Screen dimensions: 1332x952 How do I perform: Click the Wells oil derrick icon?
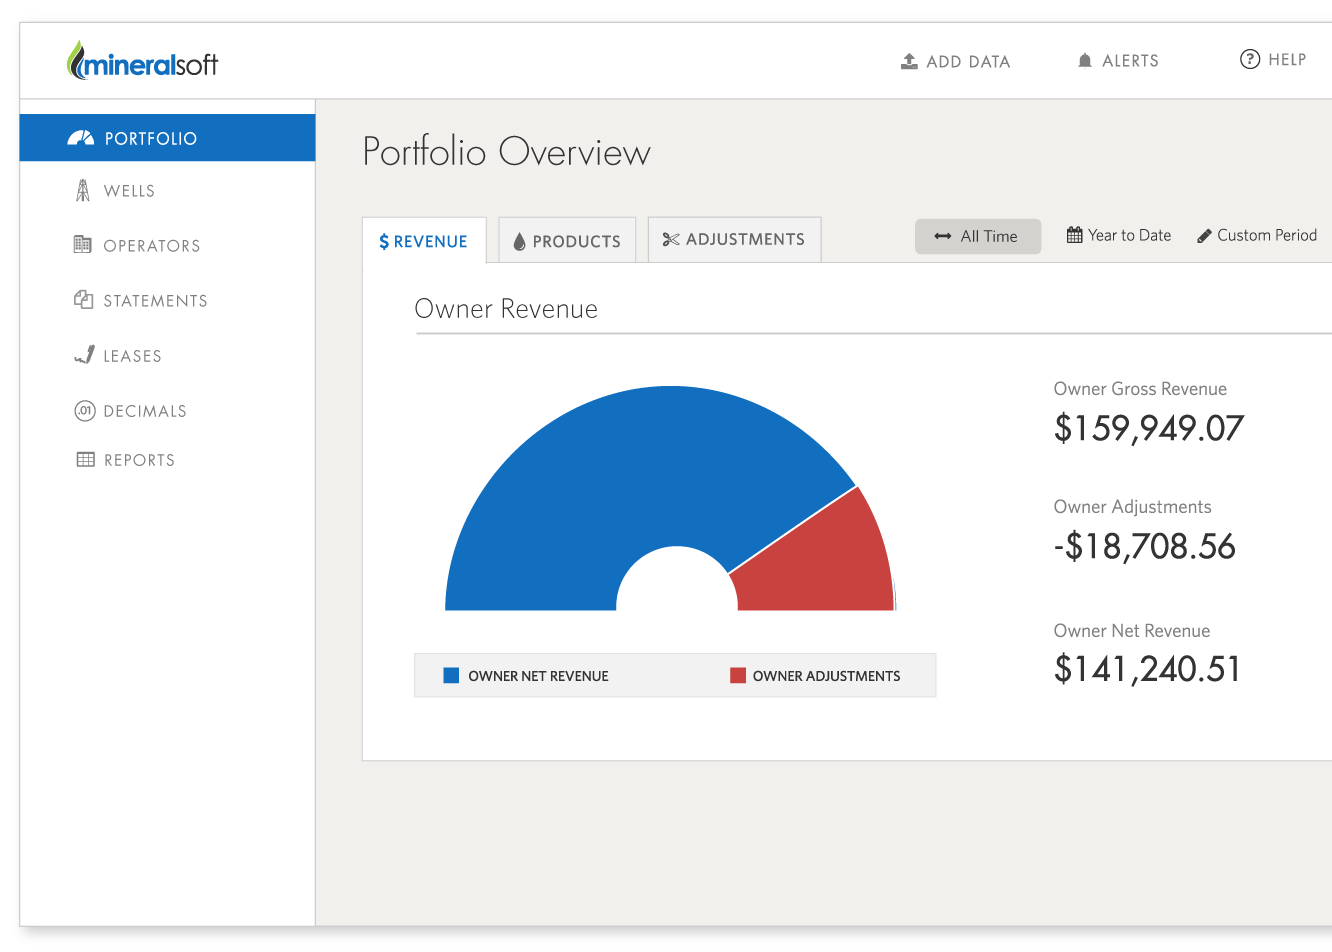[x=83, y=190]
